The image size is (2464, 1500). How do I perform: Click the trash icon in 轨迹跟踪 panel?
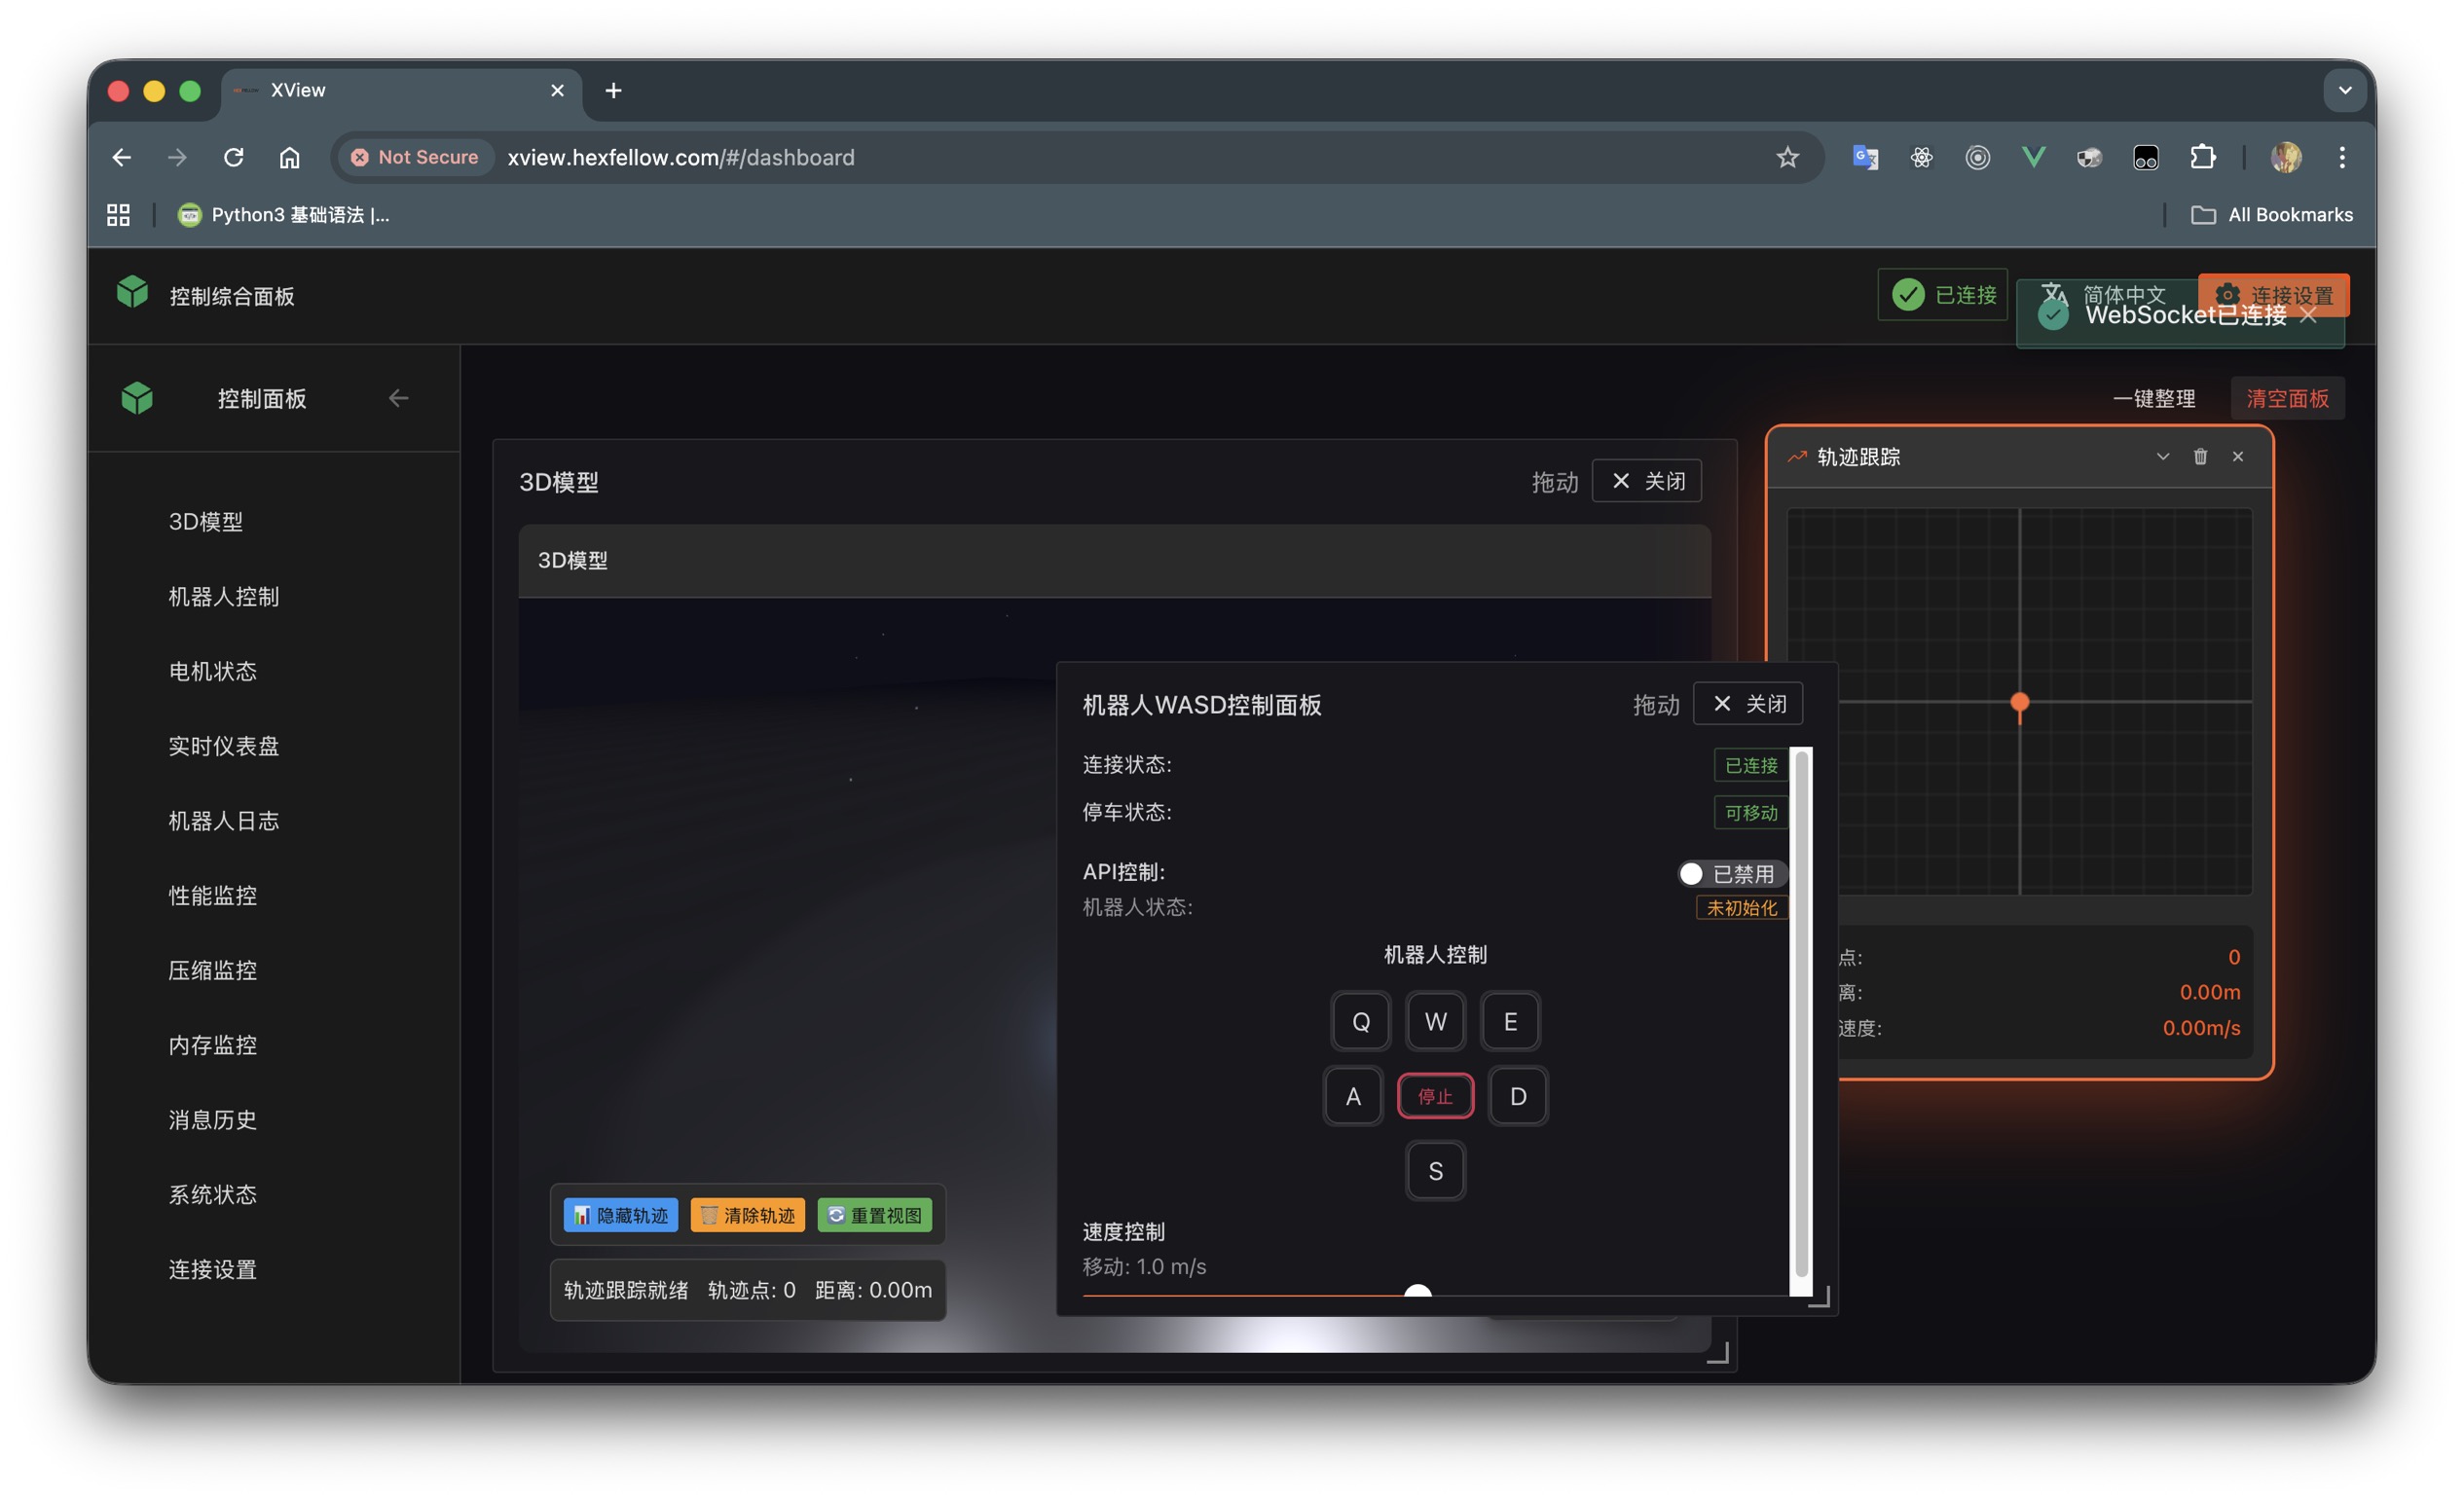[2199, 457]
